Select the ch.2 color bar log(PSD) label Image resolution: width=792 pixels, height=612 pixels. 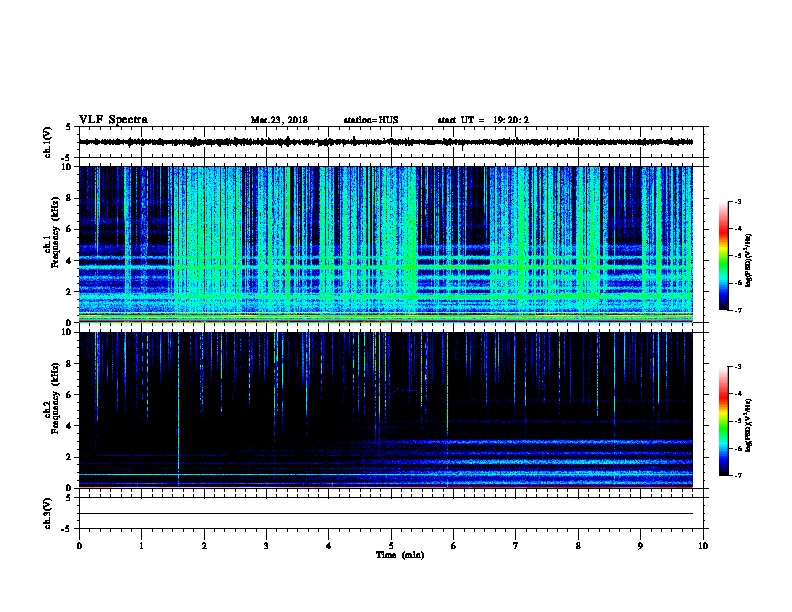748,425
